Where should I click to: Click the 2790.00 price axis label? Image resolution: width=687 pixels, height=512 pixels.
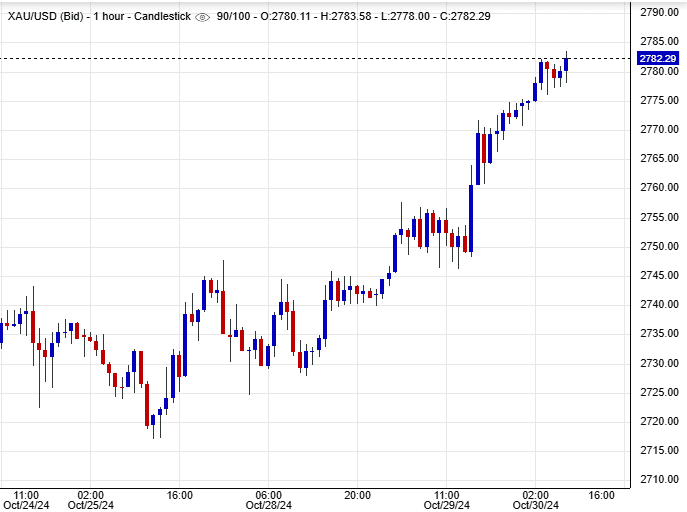coord(658,12)
